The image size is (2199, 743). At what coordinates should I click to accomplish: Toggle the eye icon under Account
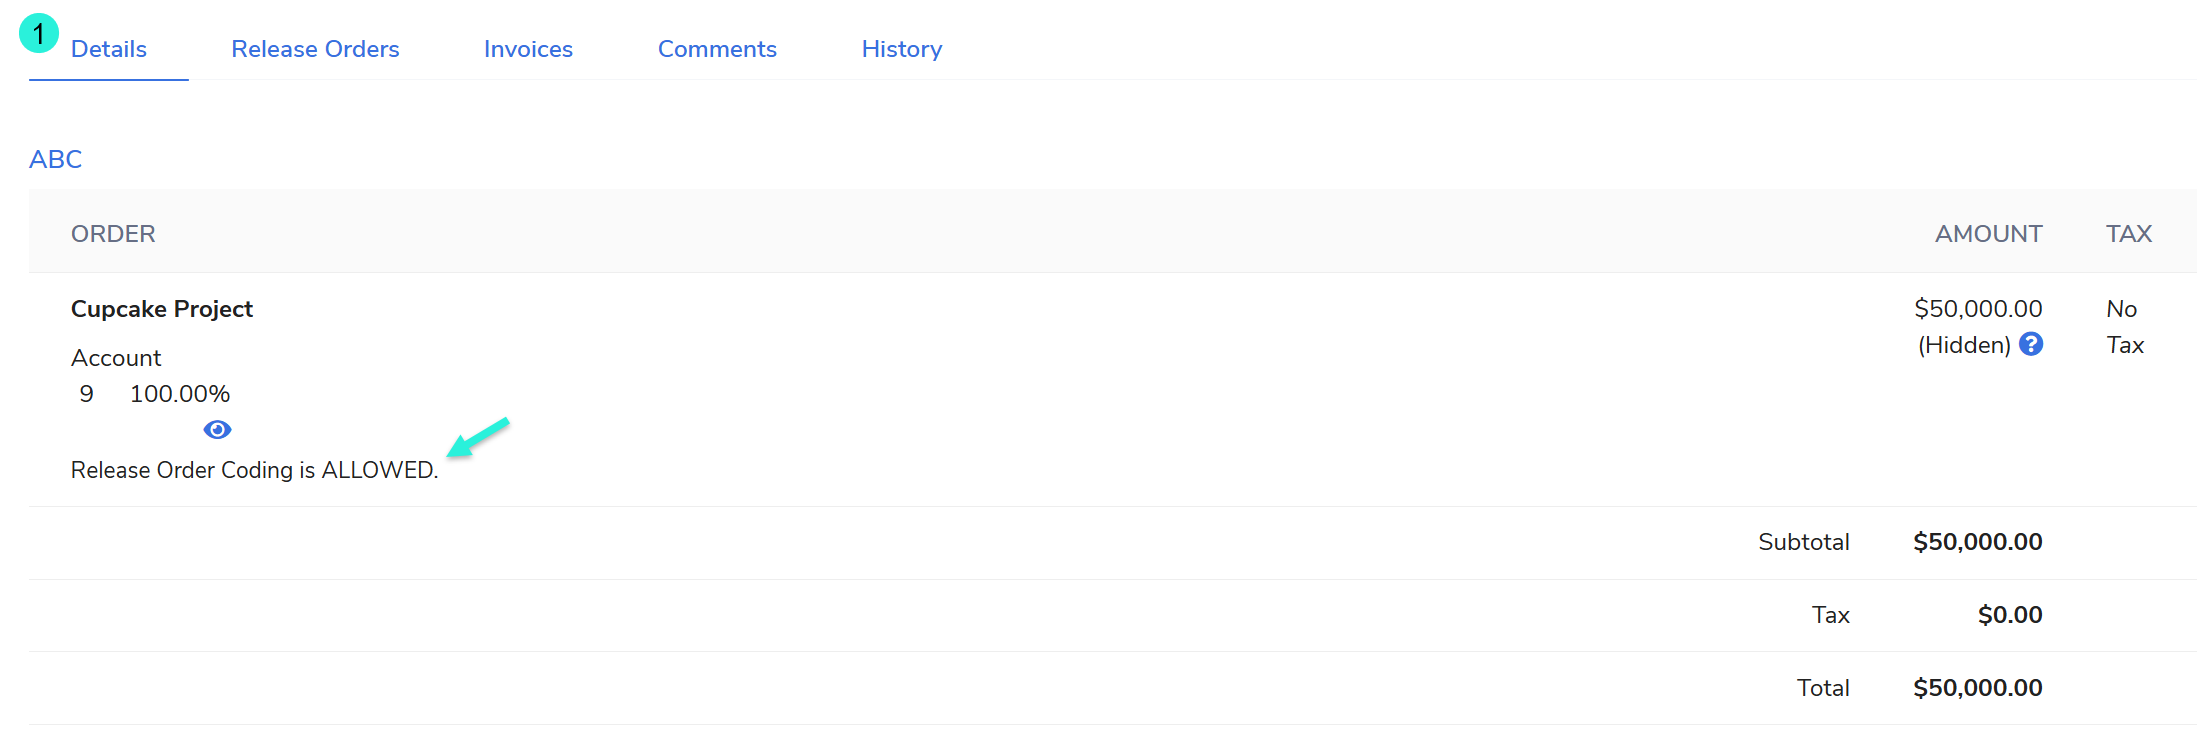[217, 430]
